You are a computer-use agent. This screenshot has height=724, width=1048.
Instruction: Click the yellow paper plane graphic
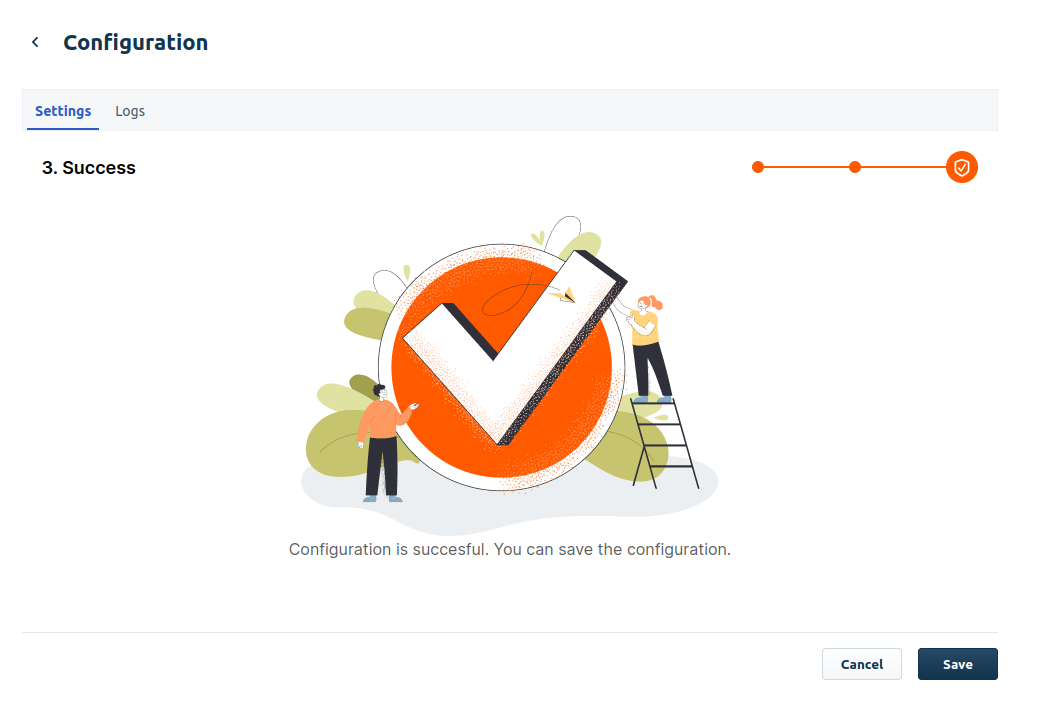pyautogui.click(x=567, y=294)
